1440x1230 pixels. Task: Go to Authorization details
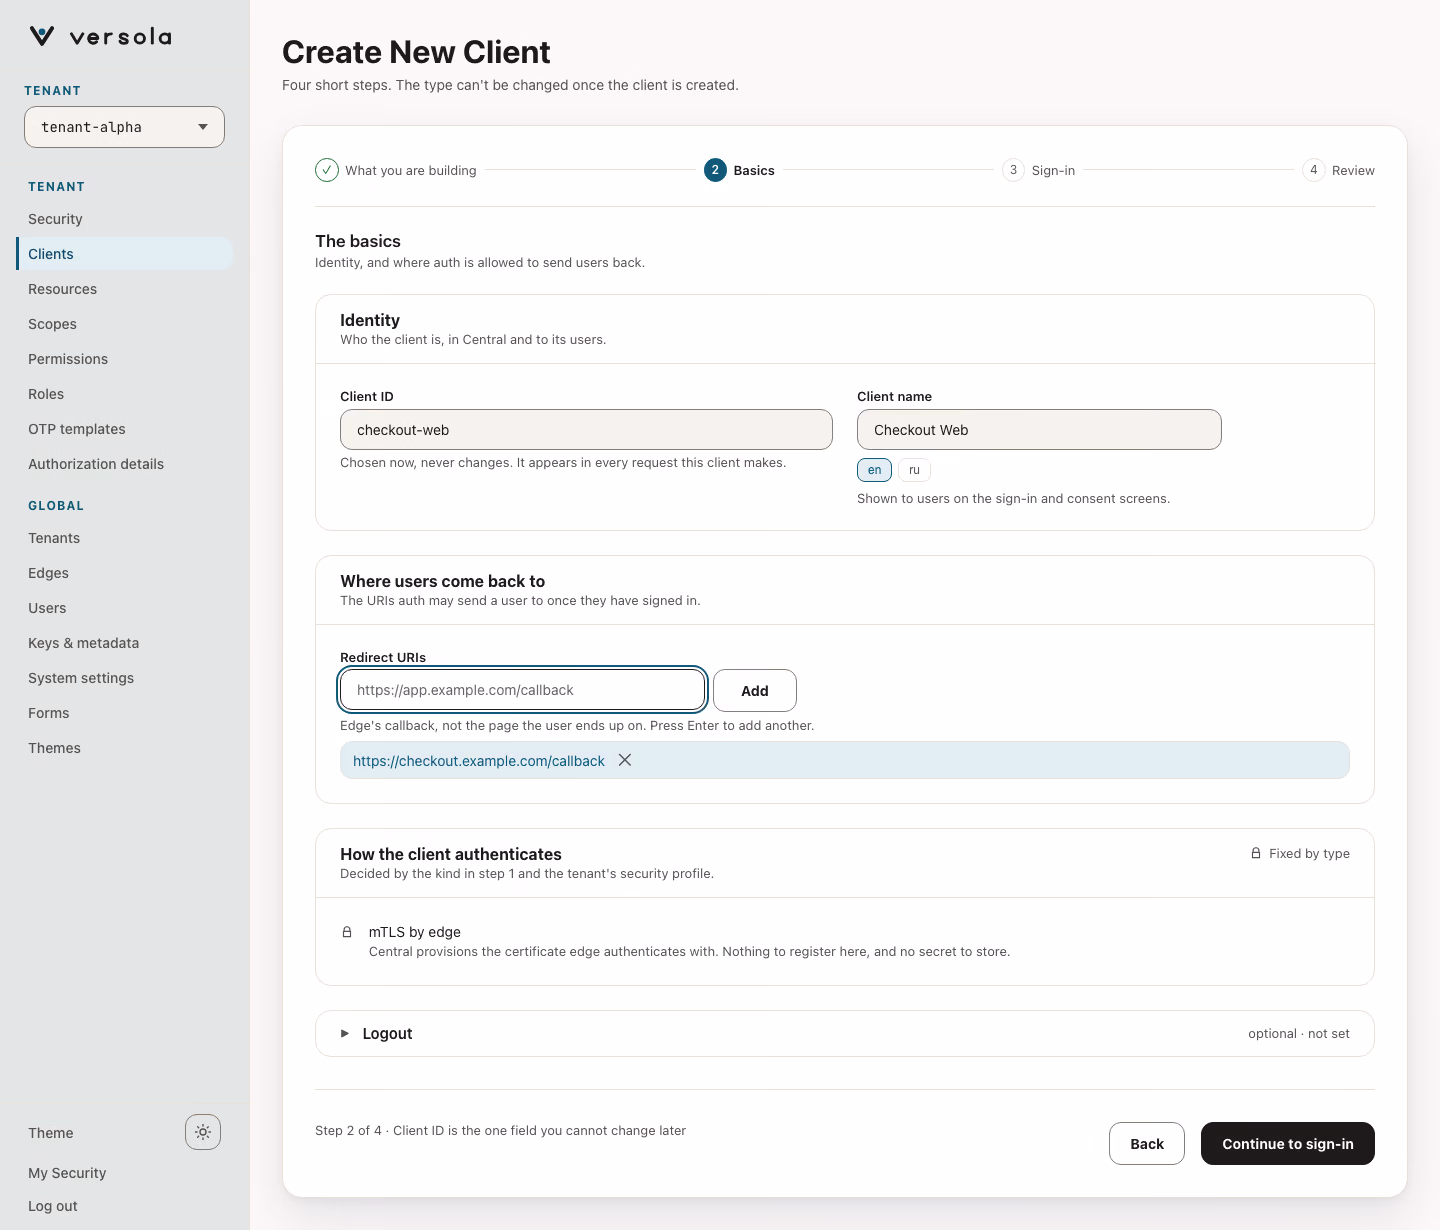tap(125, 464)
